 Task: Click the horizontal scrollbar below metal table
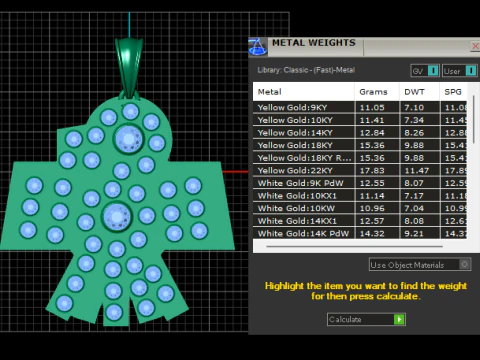click(355, 247)
